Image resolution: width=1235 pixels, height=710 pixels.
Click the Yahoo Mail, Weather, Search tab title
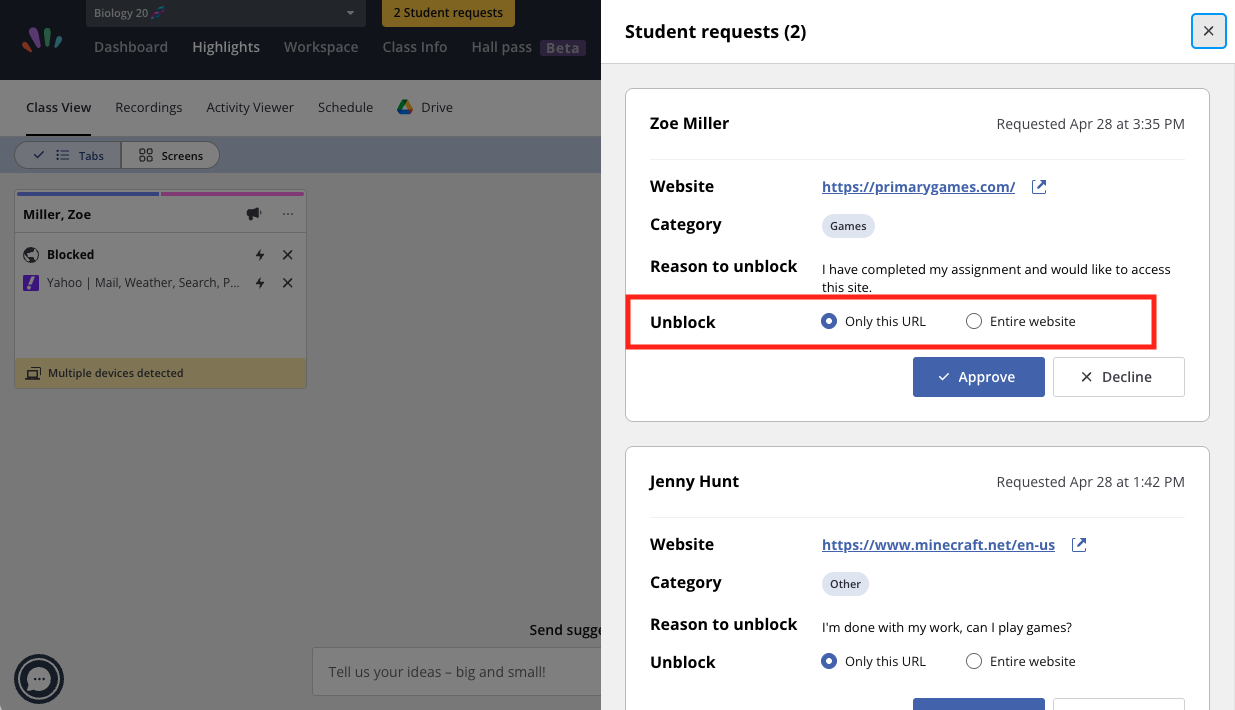pos(143,283)
